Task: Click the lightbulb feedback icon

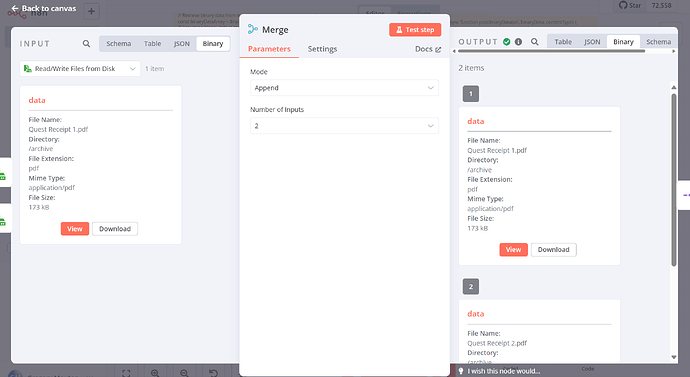Action: pyautogui.click(x=461, y=371)
